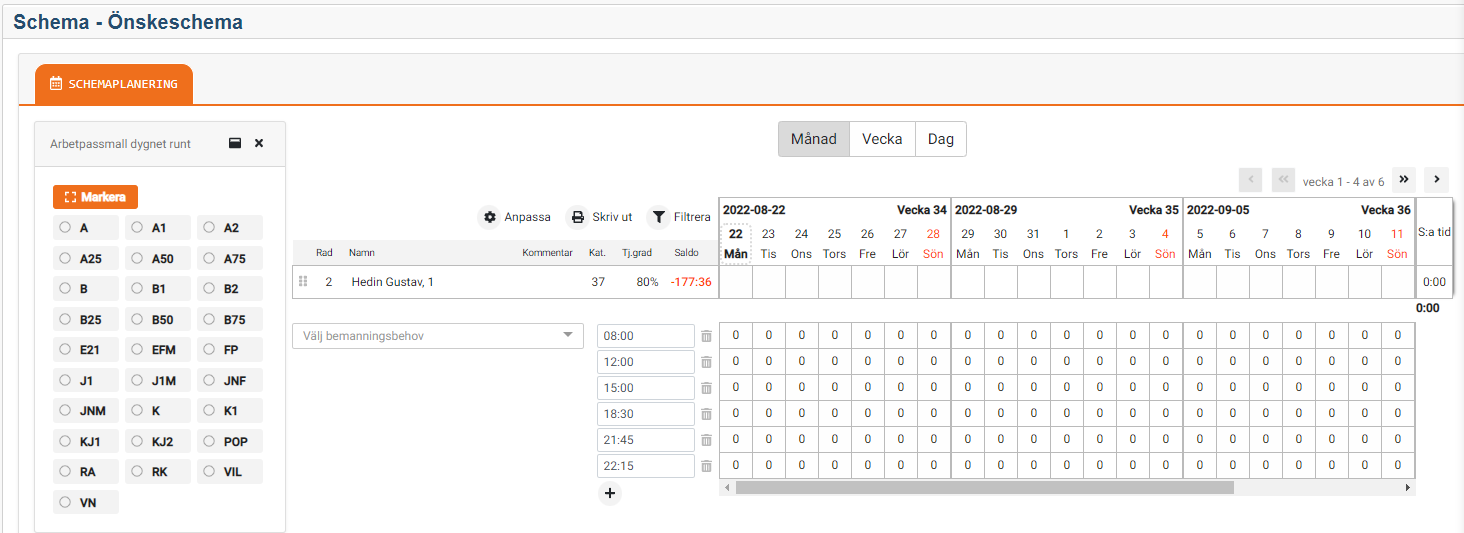Screen dimensions: 1464x533
Task: Sort by Namn column header
Action: [362, 253]
